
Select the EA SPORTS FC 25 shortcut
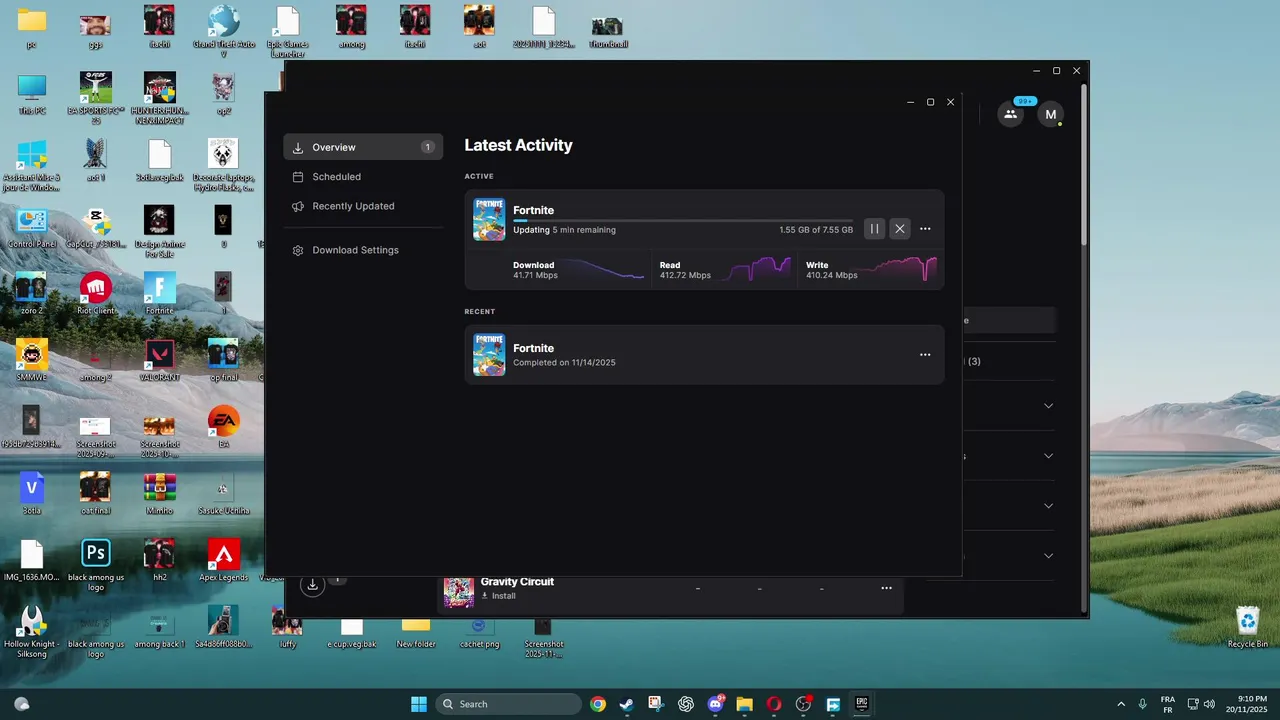(x=96, y=98)
